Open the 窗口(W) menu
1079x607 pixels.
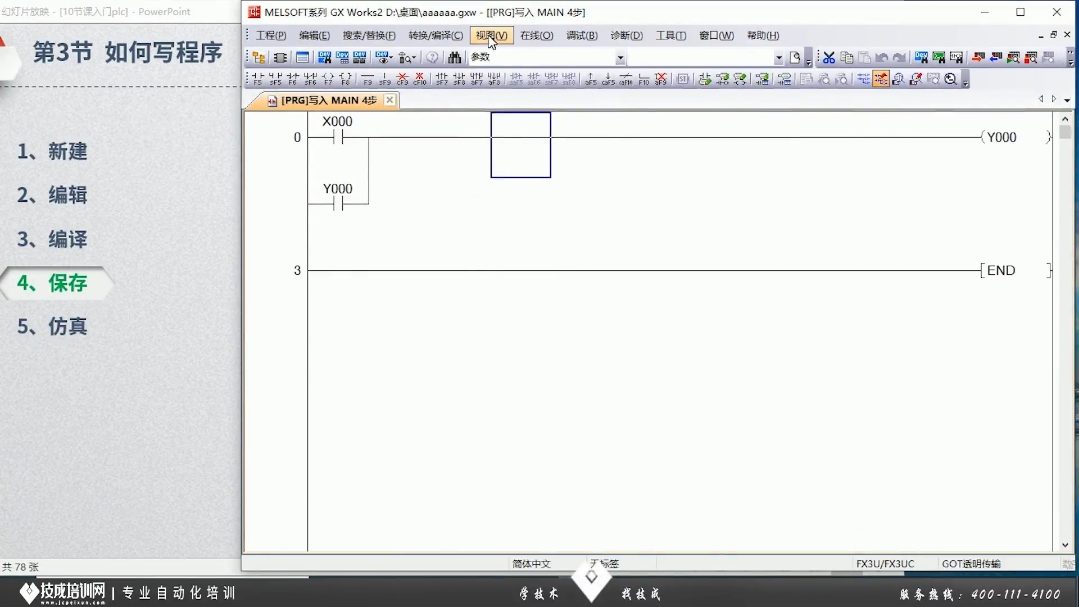(716, 35)
